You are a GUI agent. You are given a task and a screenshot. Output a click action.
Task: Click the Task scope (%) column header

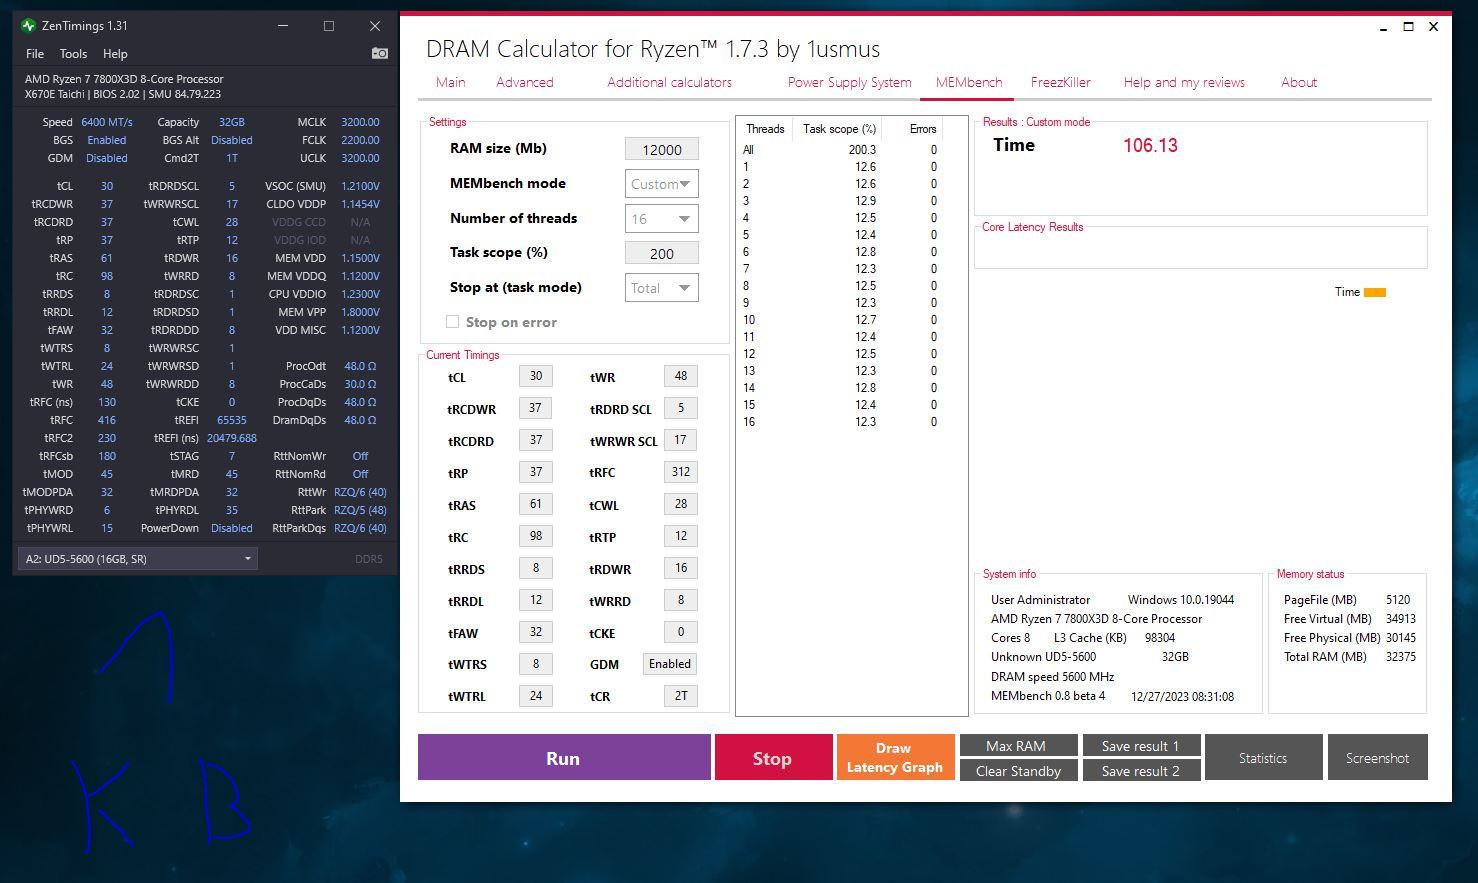(x=839, y=129)
